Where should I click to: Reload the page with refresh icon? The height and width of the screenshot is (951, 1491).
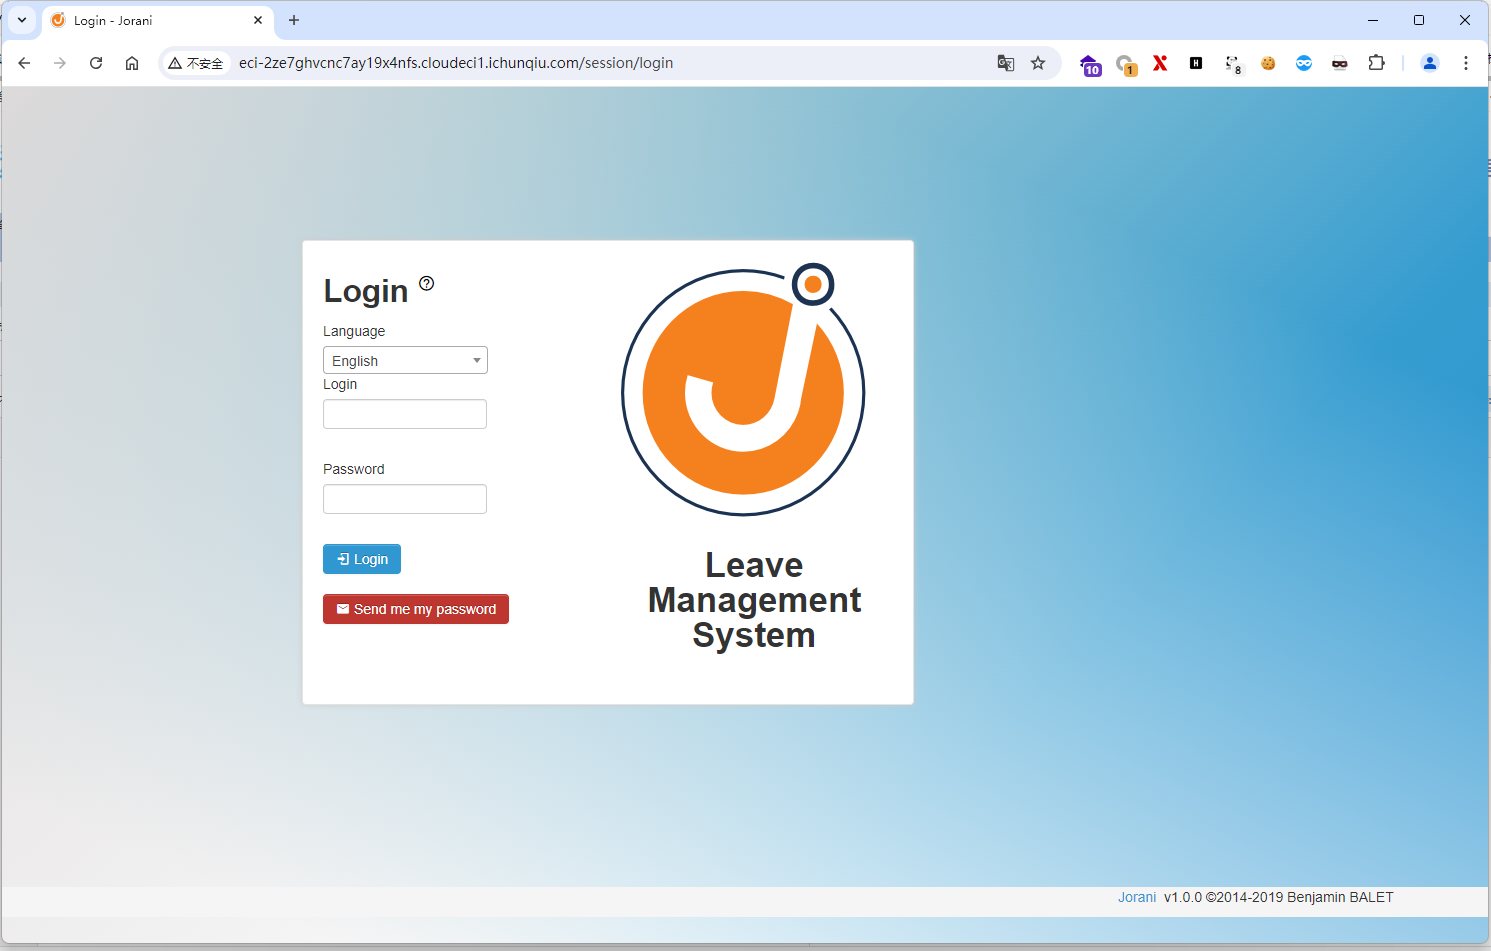click(96, 63)
